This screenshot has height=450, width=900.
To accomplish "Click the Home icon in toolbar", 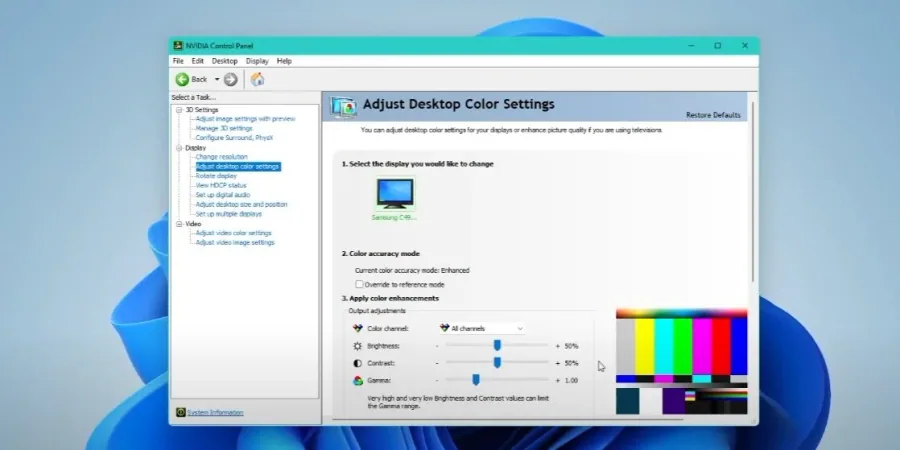I will [257, 79].
